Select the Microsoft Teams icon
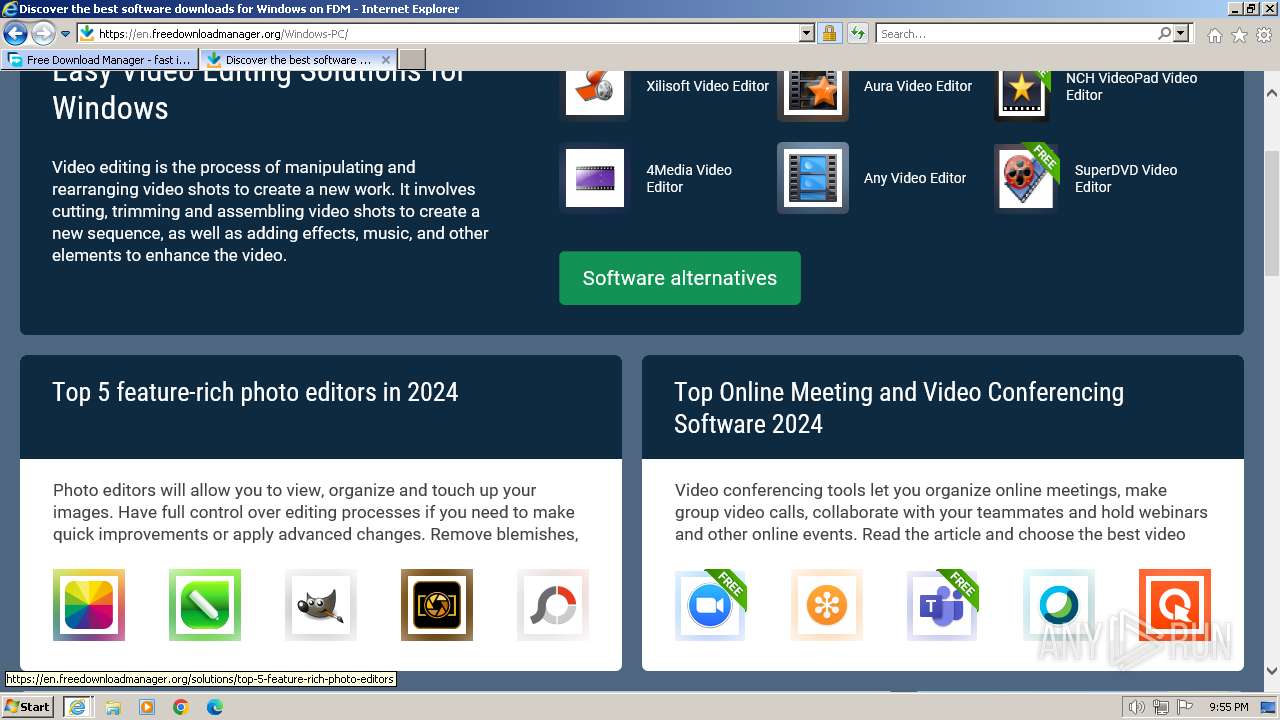Viewport: 1280px width, 720px height. point(943,605)
